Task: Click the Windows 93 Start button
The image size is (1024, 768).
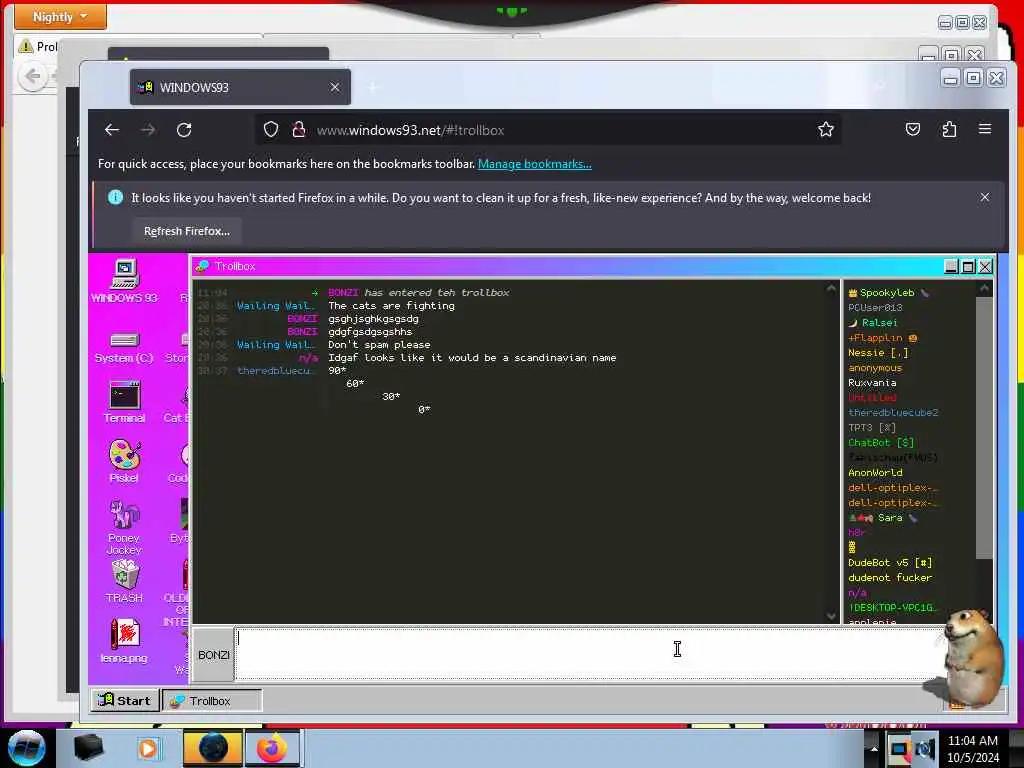Action: pos(125,701)
